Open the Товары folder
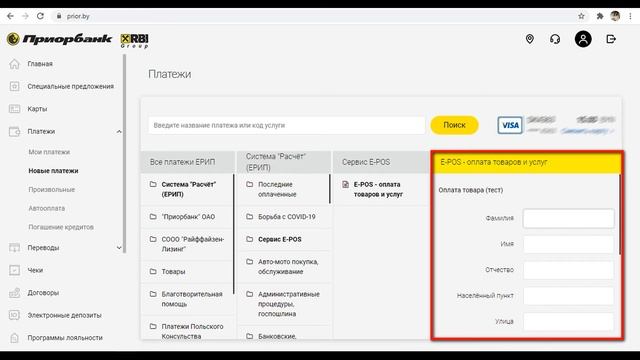Screen dimensions: 640x360 [187, 271]
